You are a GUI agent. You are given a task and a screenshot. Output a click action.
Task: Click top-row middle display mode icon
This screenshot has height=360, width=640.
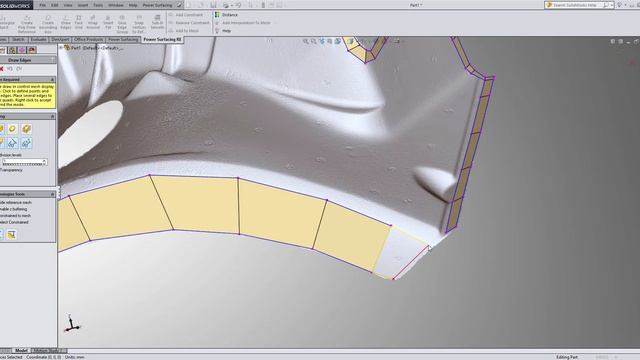click(12, 129)
